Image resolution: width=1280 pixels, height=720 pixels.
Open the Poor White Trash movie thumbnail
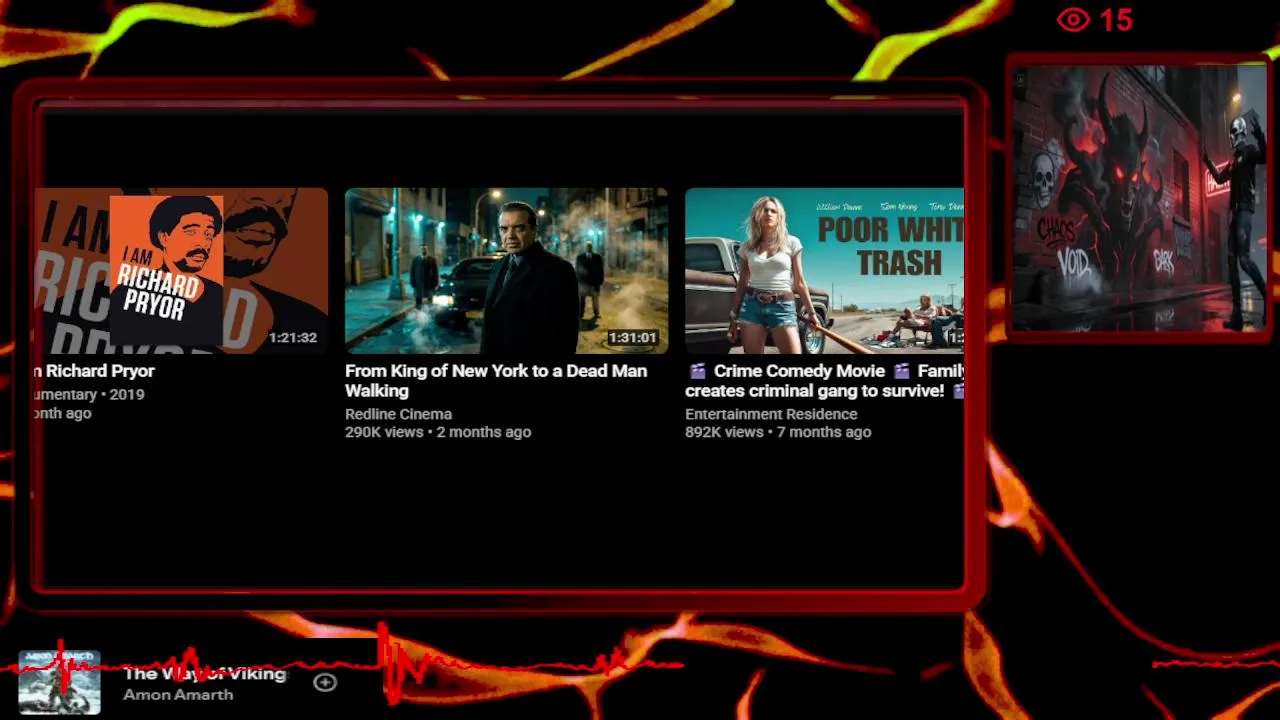click(x=824, y=270)
